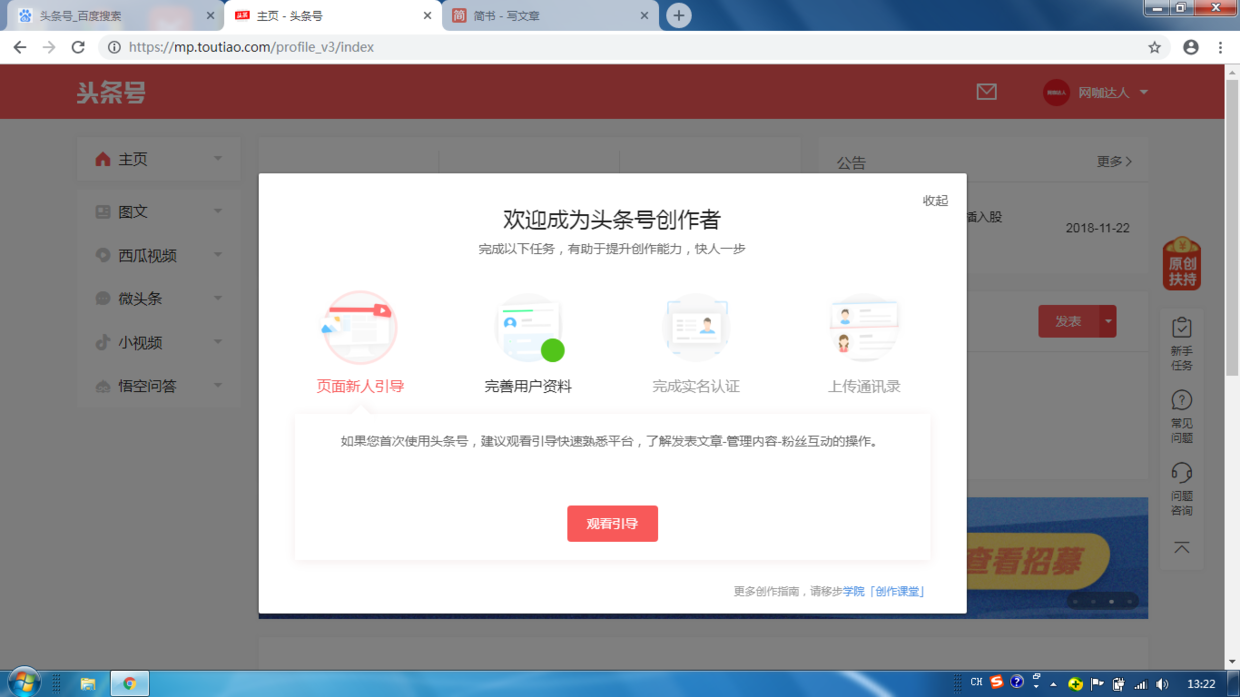This screenshot has height=697, width=1240.
Task: Expand the 悟空问答 sidebar menu arrow
Action: [218, 385]
